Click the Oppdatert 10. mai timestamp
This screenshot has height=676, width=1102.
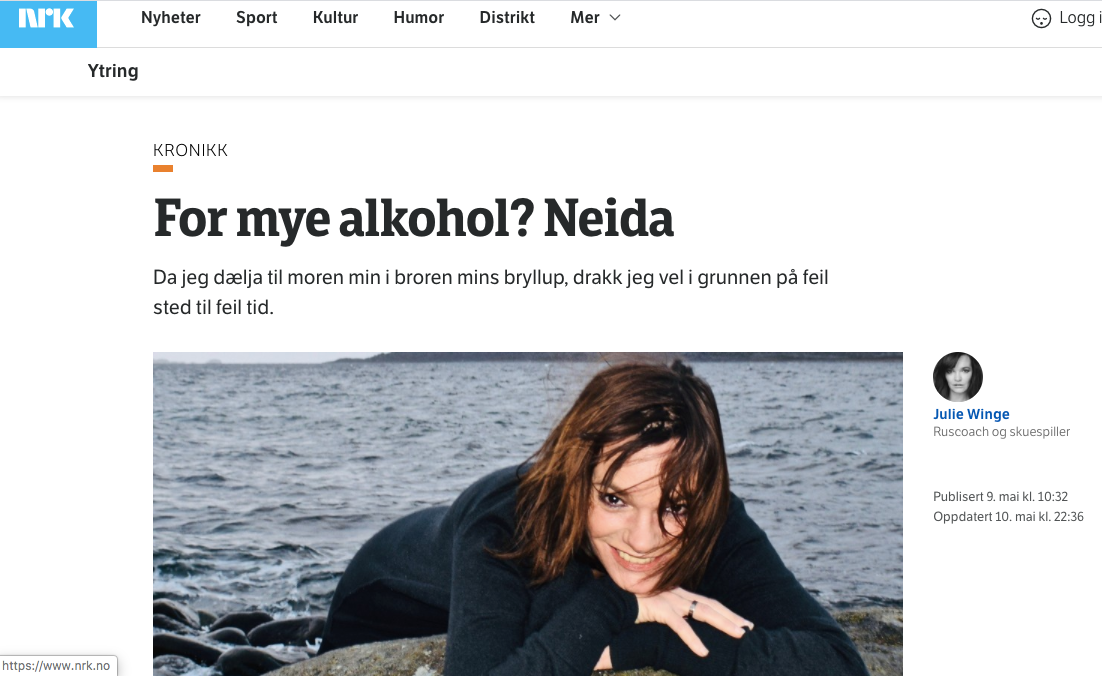click(x=1008, y=516)
